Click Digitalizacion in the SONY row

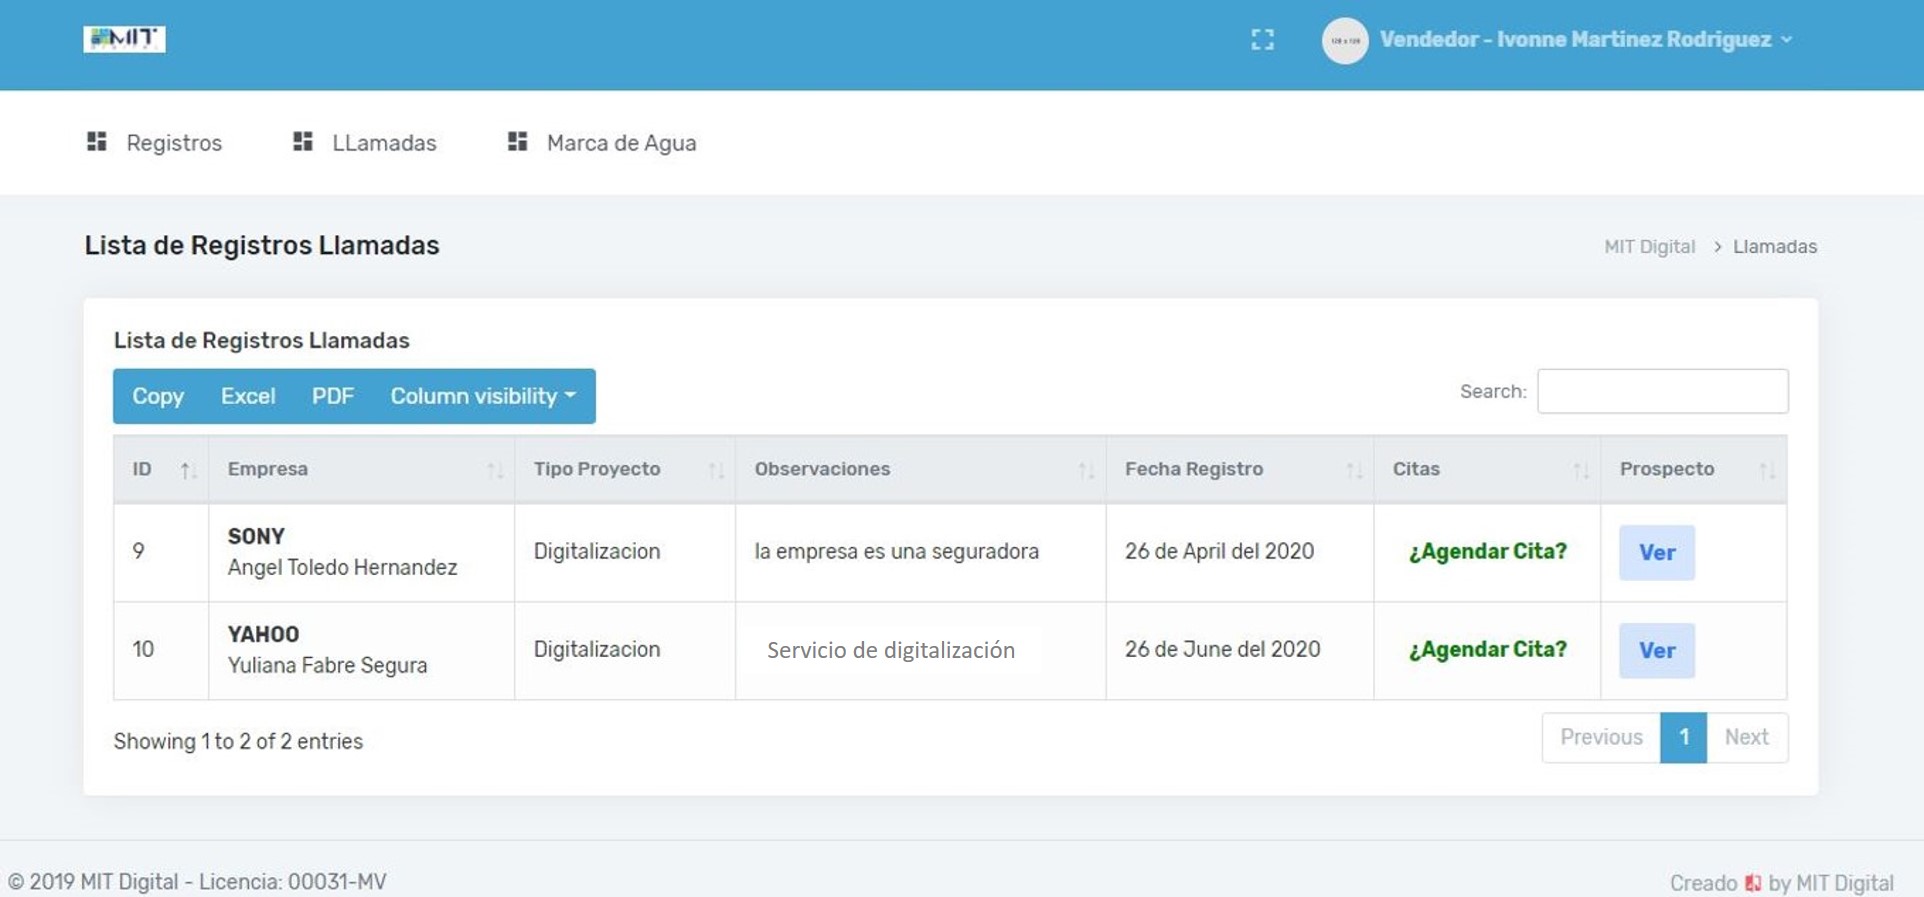[596, 551]
